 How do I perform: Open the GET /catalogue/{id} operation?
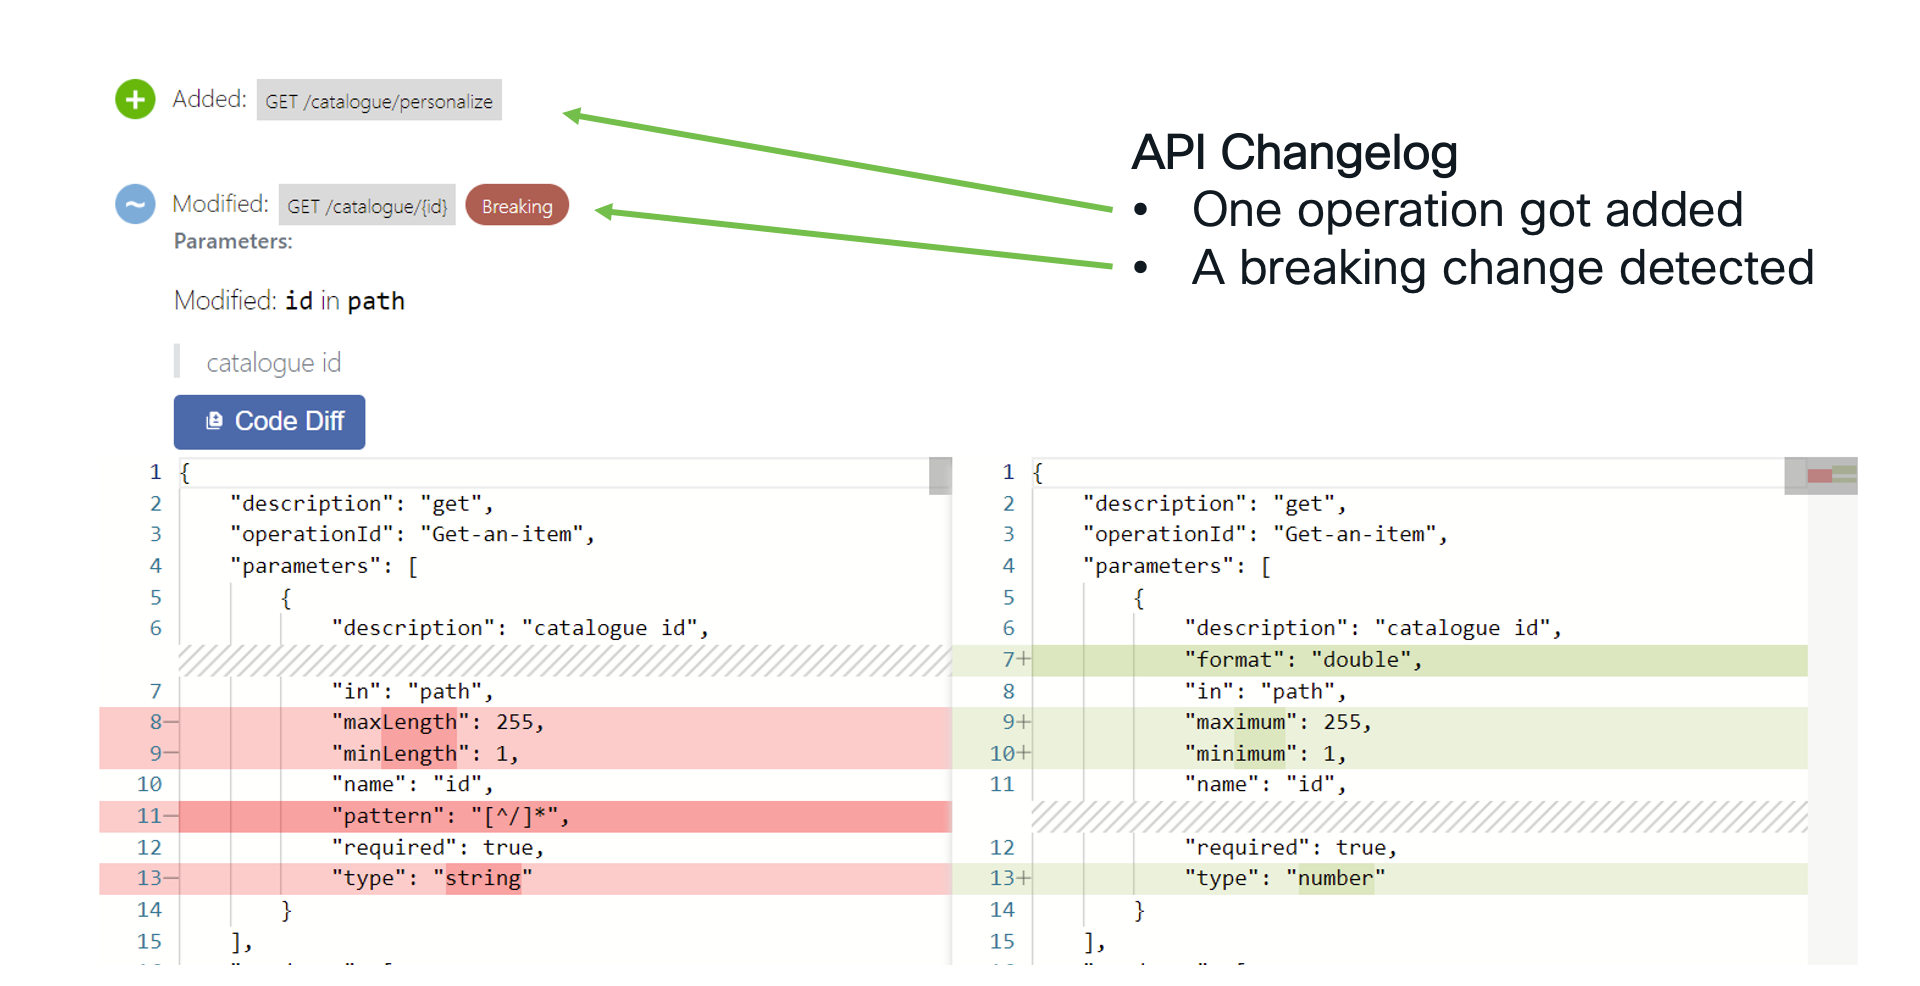[x=367, y=206]
